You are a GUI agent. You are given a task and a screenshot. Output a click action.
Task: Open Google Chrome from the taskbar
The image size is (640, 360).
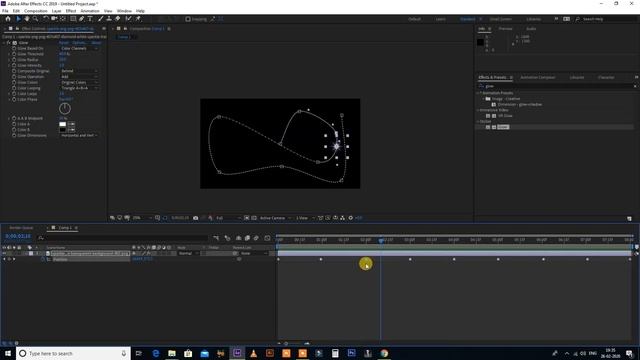tap(384, 353)
